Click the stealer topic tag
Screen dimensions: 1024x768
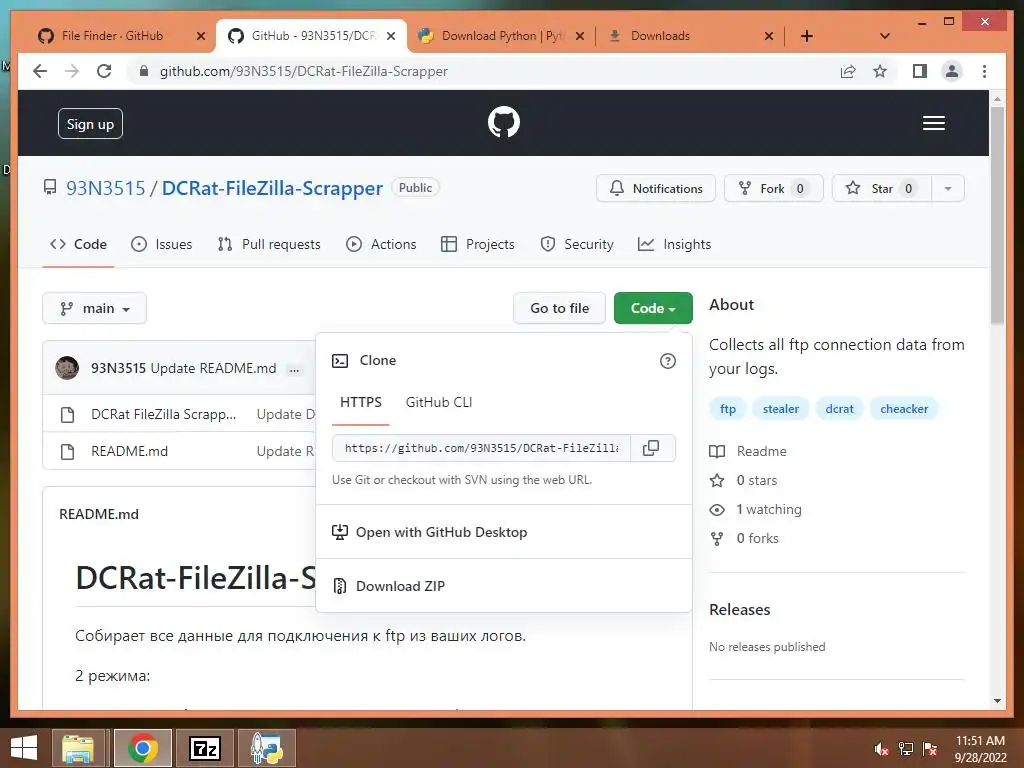[x=780, y=409]
